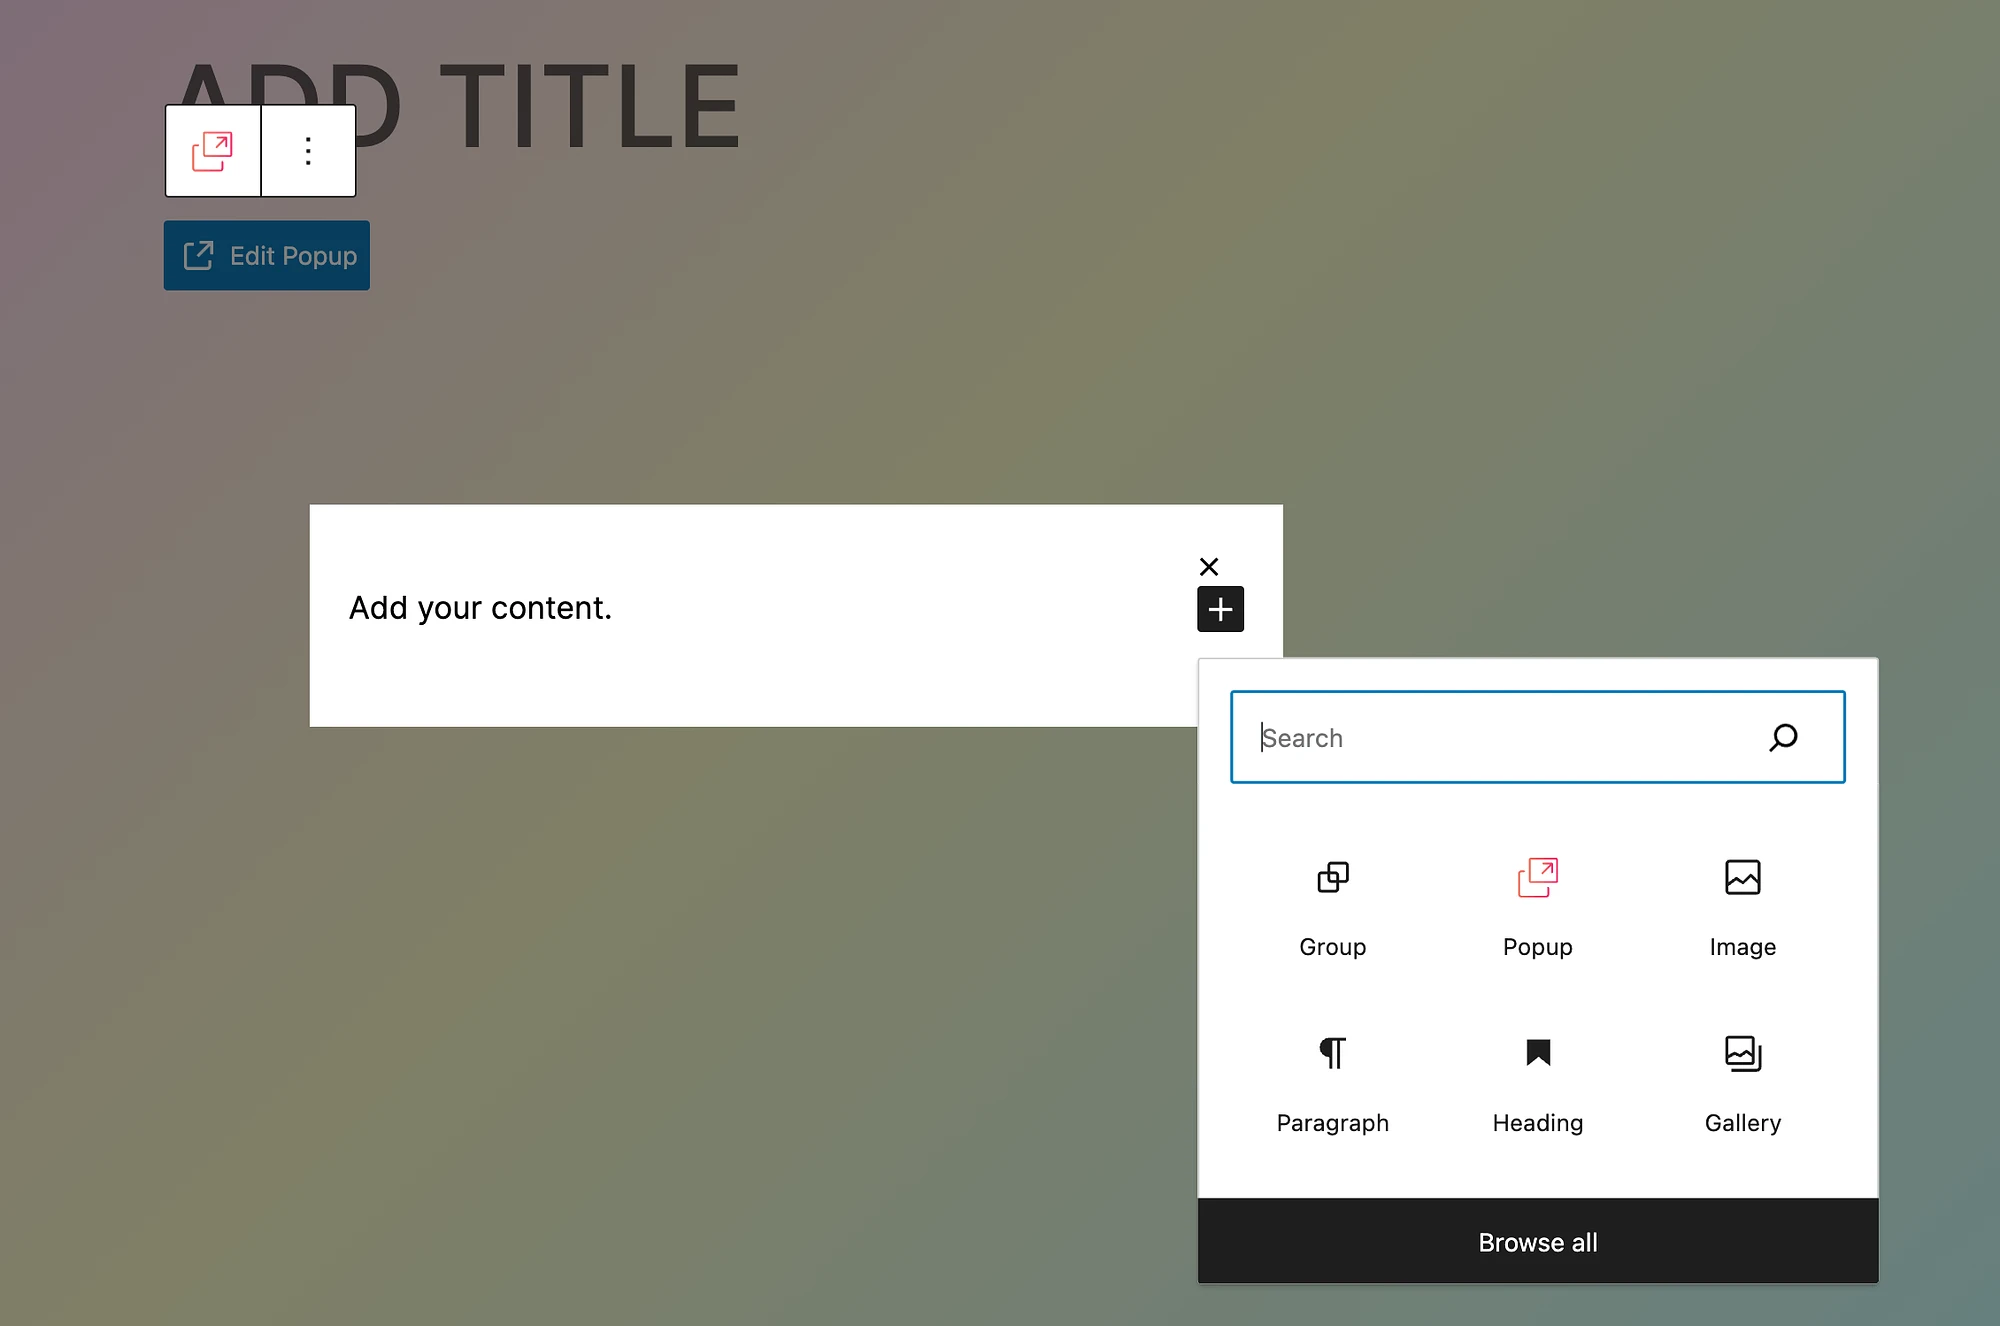The width and height of the screenshot is (2000, 1326).
Task: Click the Edit Popup link icon
Action: click(200, 255)
